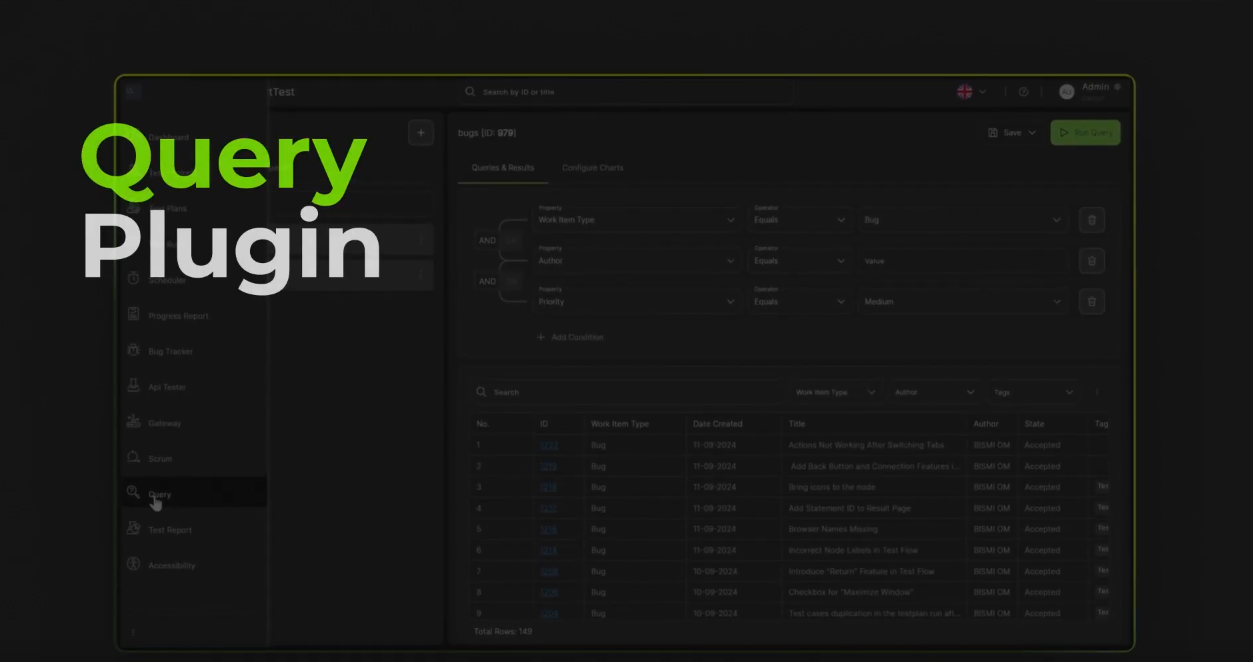Select the Queries & Results tab
This screenshot has height=662, width=1253.
tap(503, 168)
